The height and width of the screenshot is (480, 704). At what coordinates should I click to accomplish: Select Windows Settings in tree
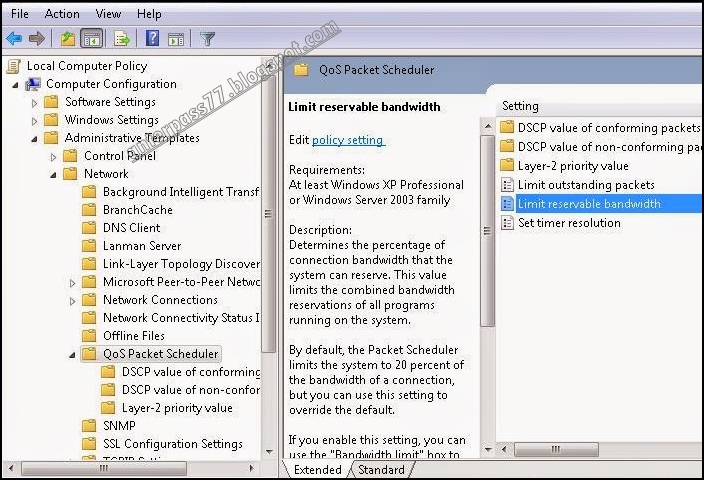[111, 120]
